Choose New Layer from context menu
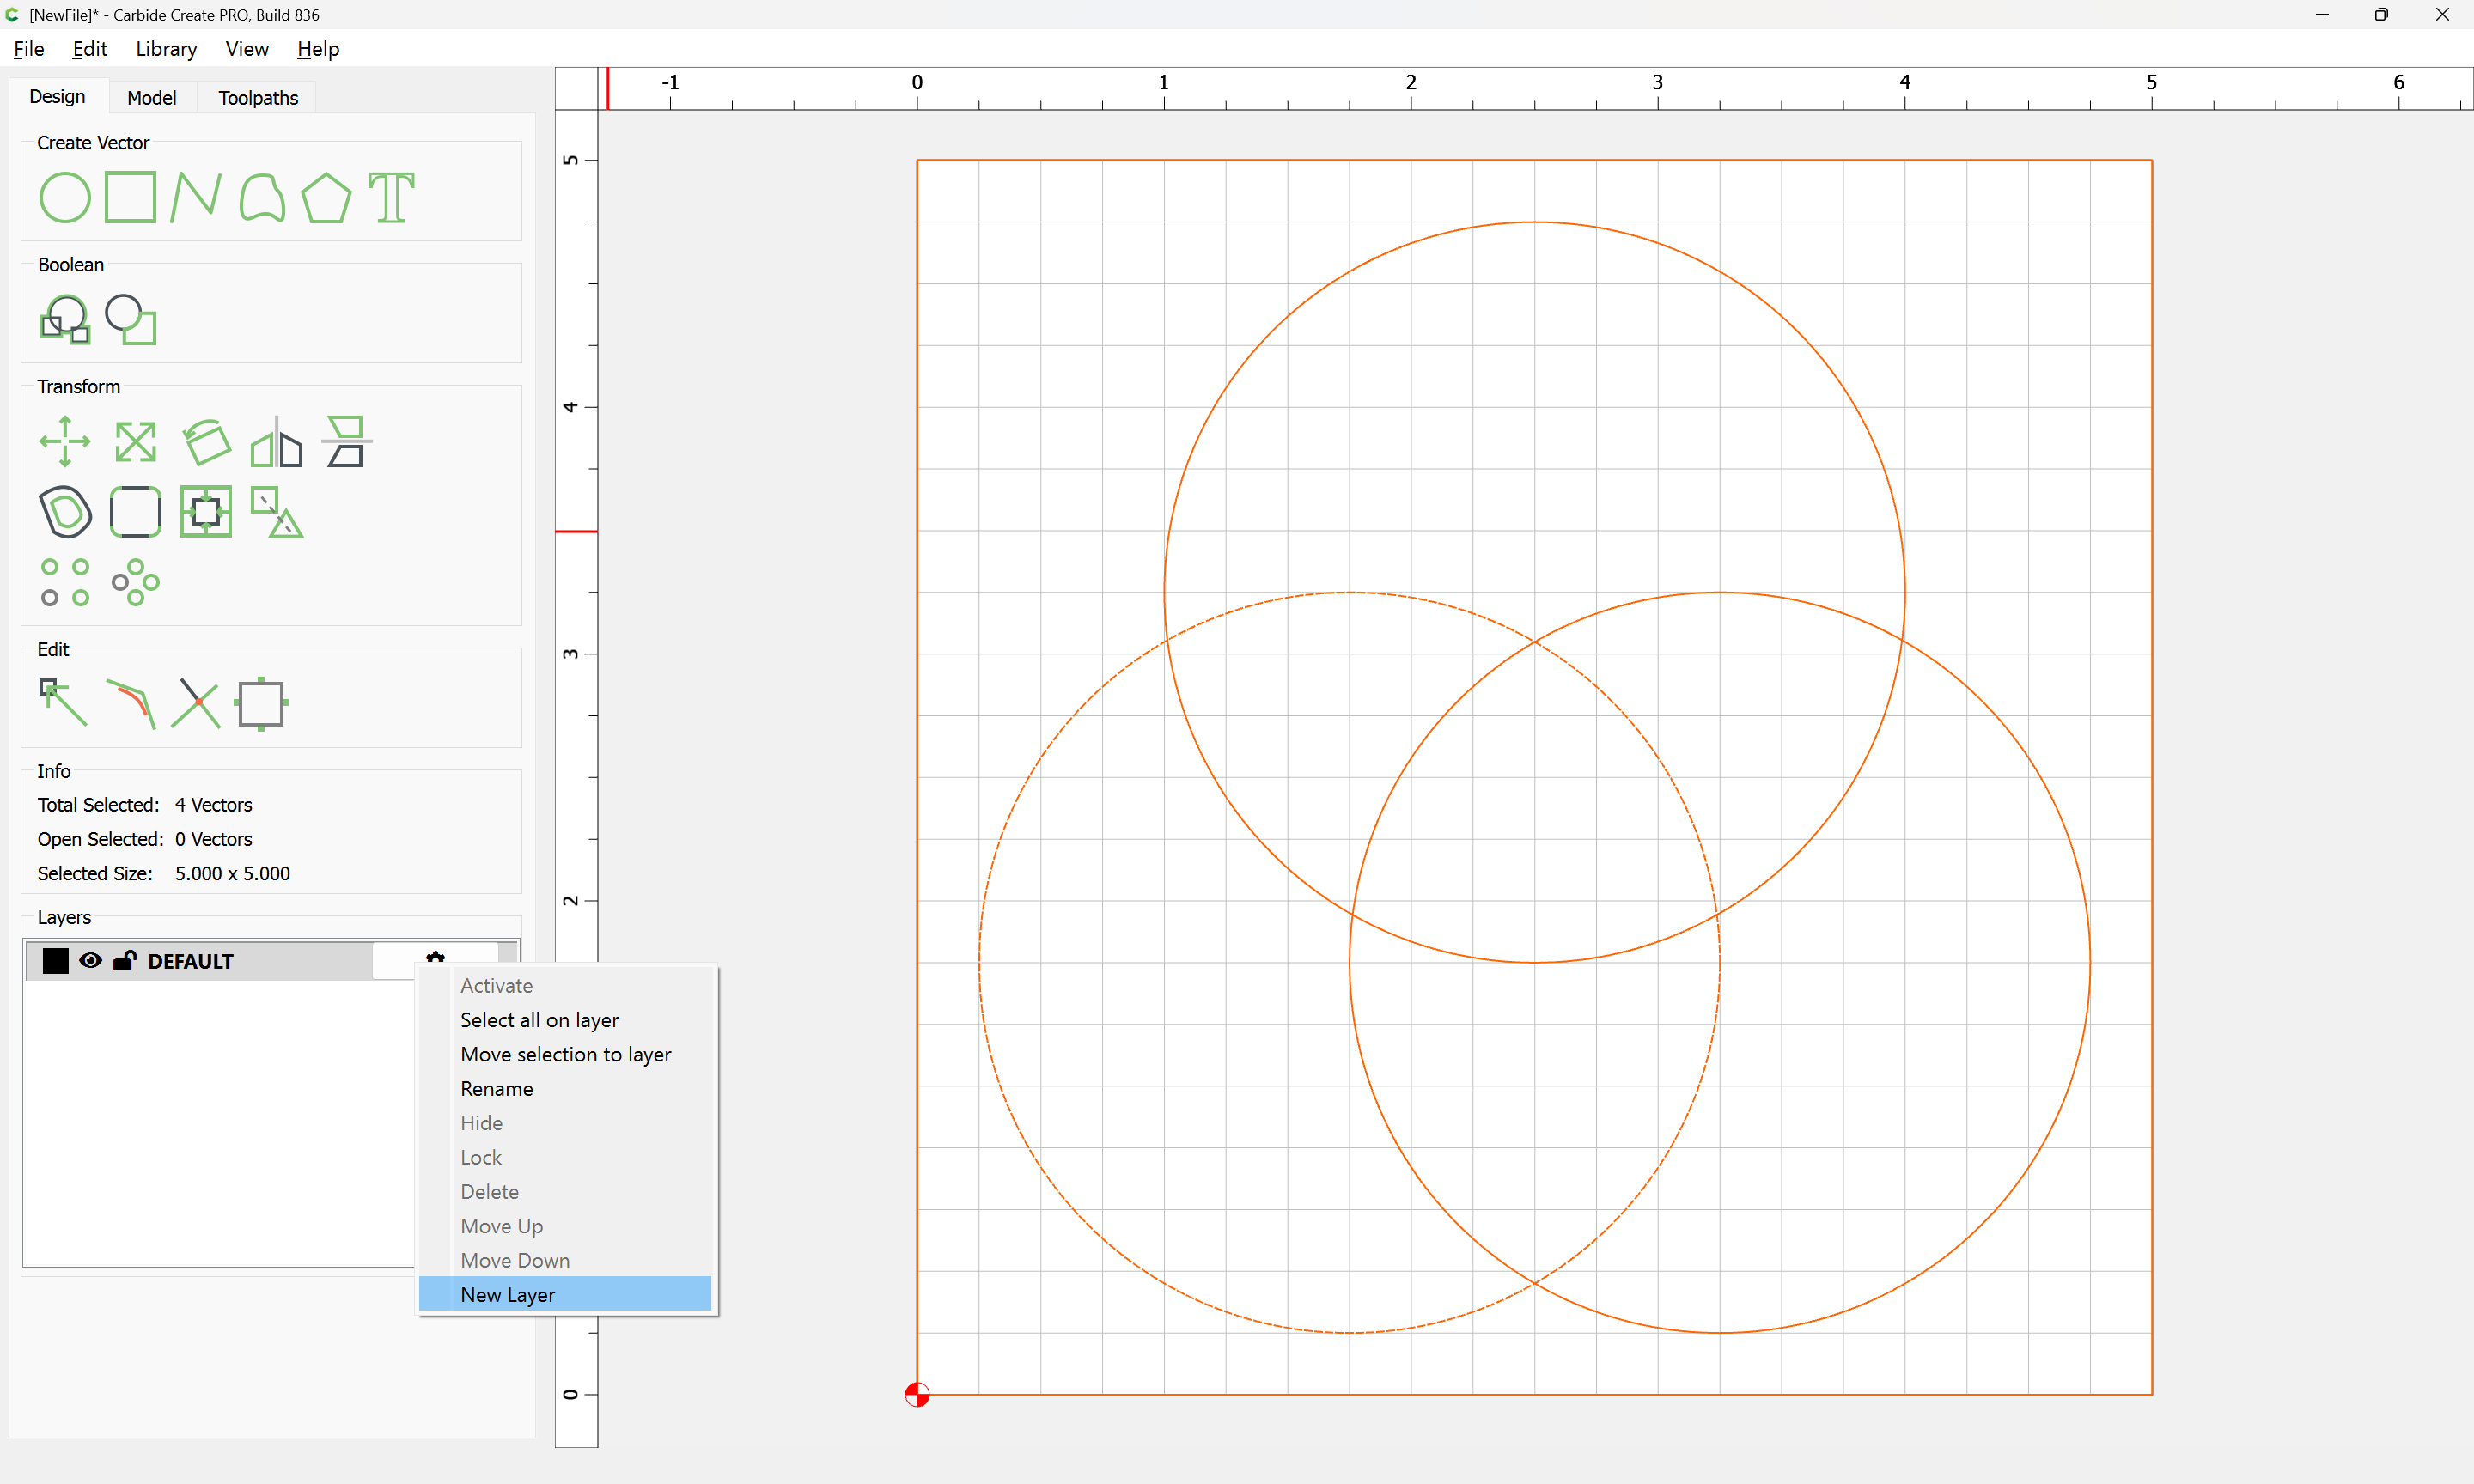 [x=508, y=1294]
